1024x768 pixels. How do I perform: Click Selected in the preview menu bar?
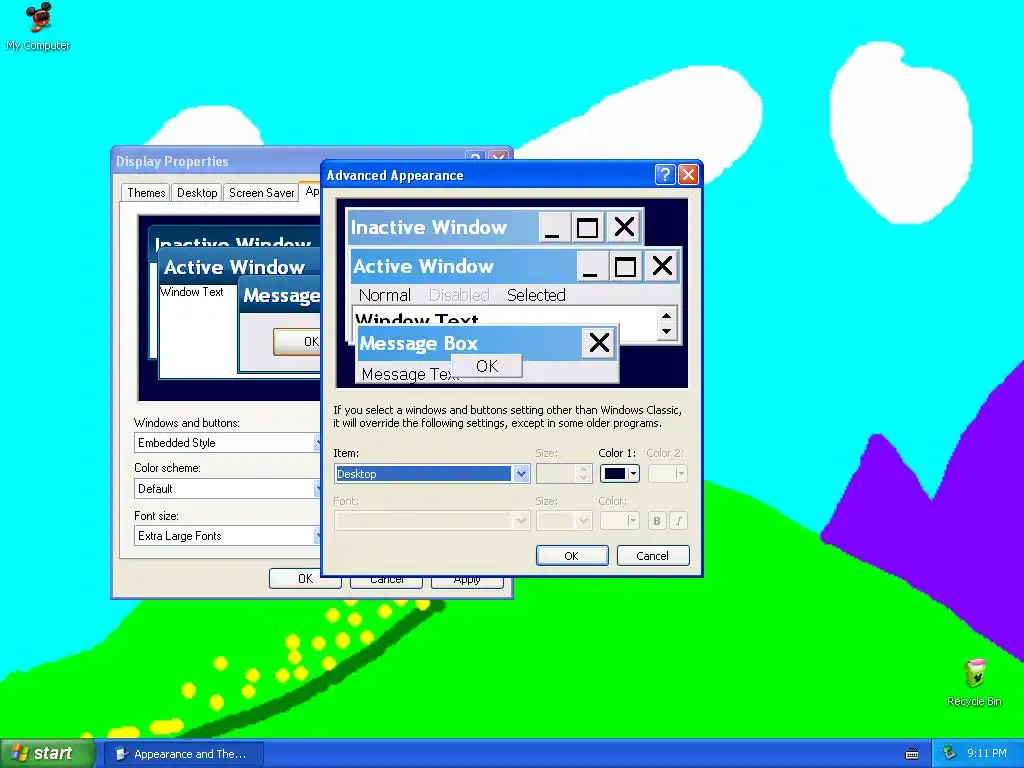[x=536, y=295]
